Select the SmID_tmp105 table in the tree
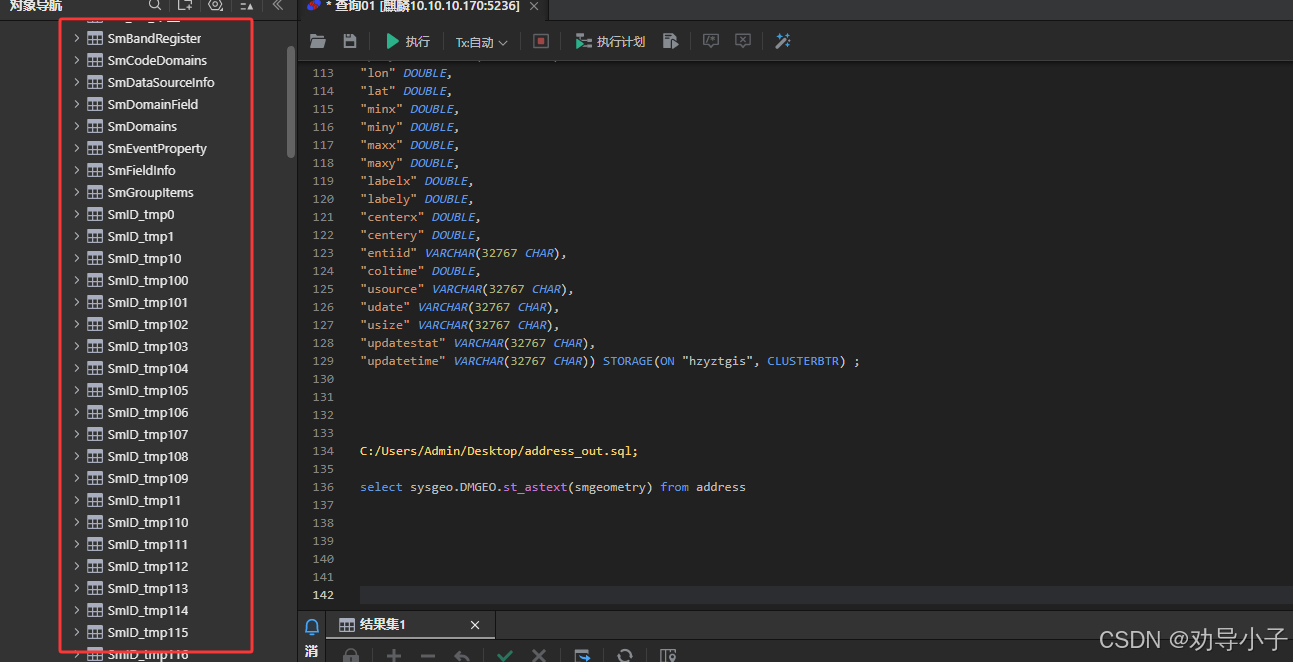The height and width of the screenshot is (662, 1293). click(x=148, y=390)
